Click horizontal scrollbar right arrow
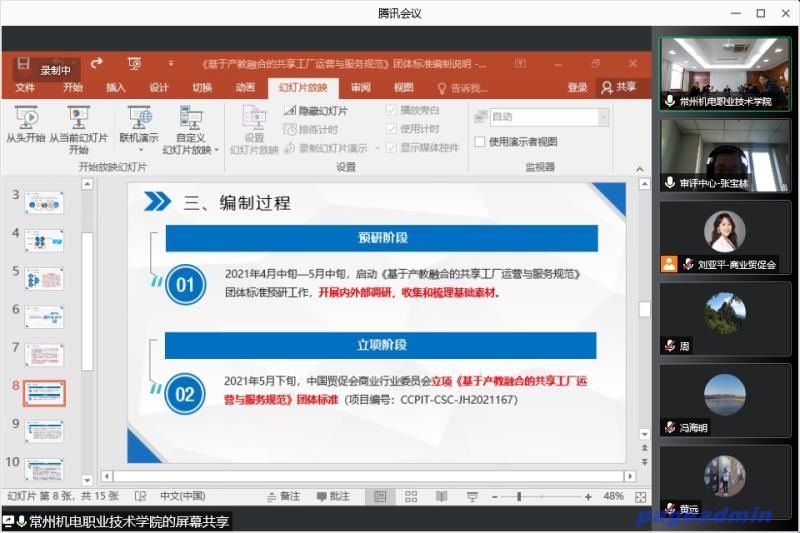The image size is (800, 533). point(630,476)
